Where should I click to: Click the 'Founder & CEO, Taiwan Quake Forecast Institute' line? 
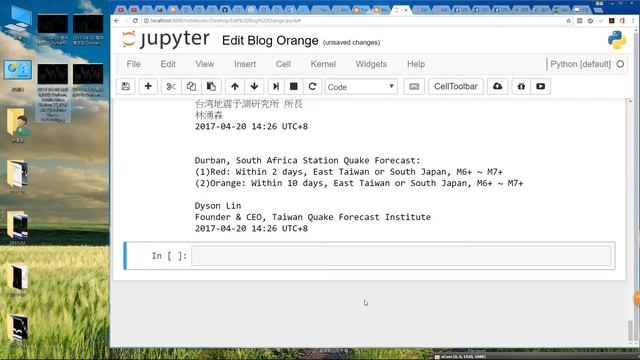(313, 217)
